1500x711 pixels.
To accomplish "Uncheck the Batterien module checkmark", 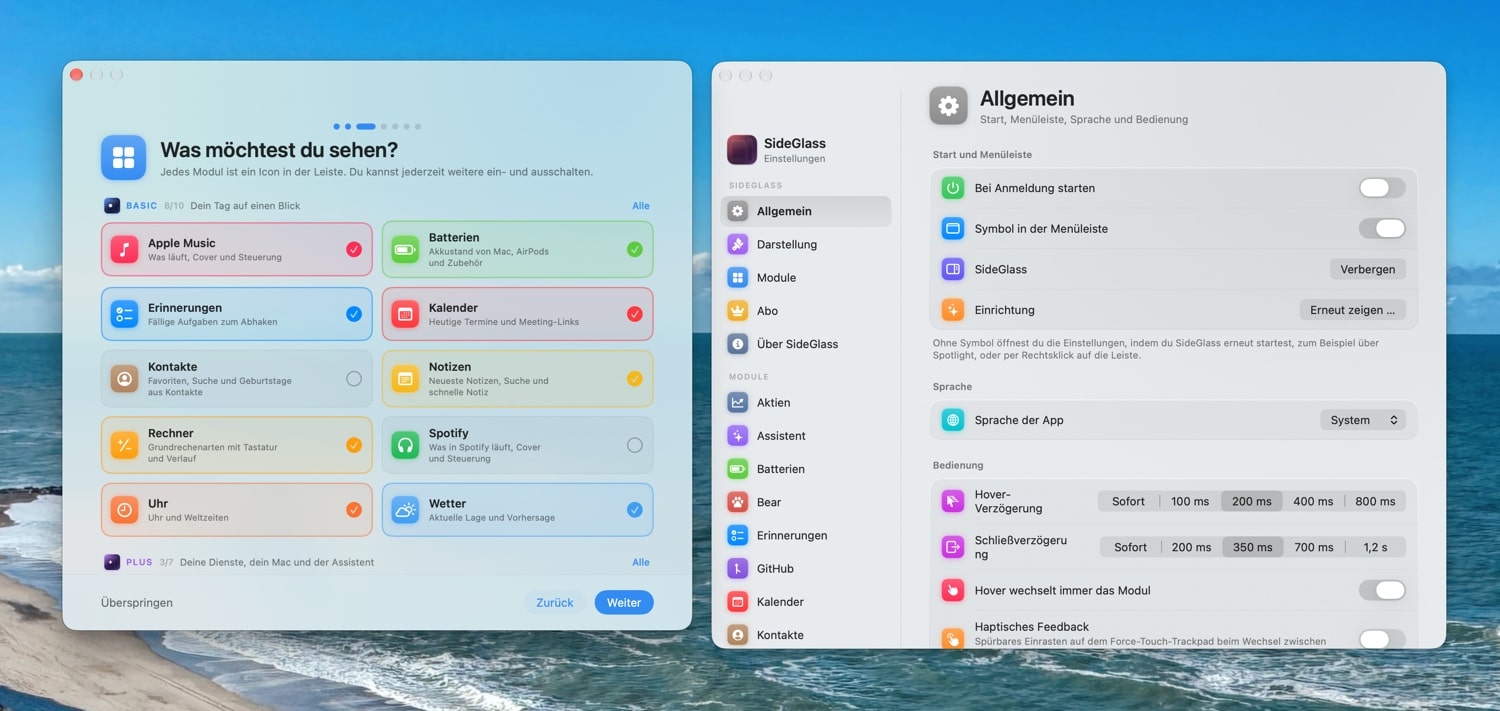I will (x=635, y=249).
